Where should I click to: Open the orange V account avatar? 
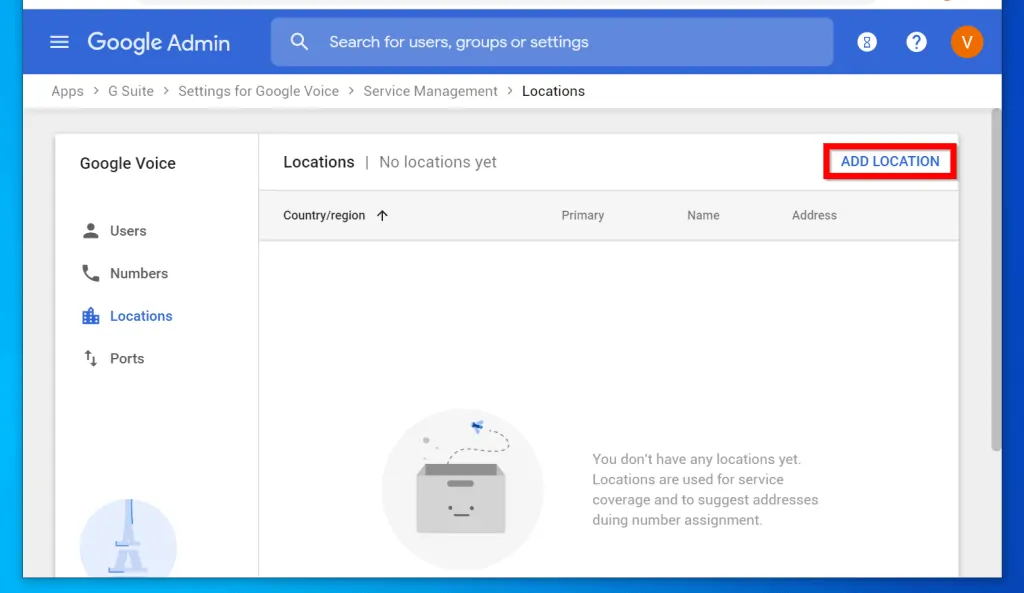point(966,42)
